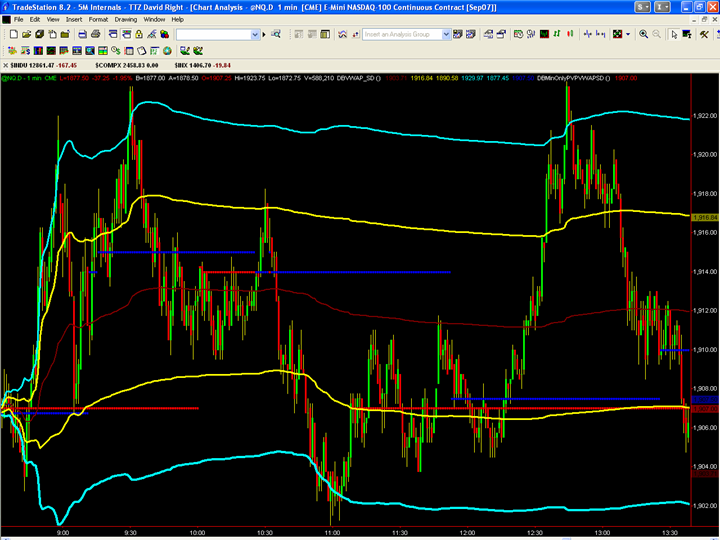The height and width of the screenshot is (540, 720).
Task: Click the first green trading desk icon
Action: click(185, 51)
